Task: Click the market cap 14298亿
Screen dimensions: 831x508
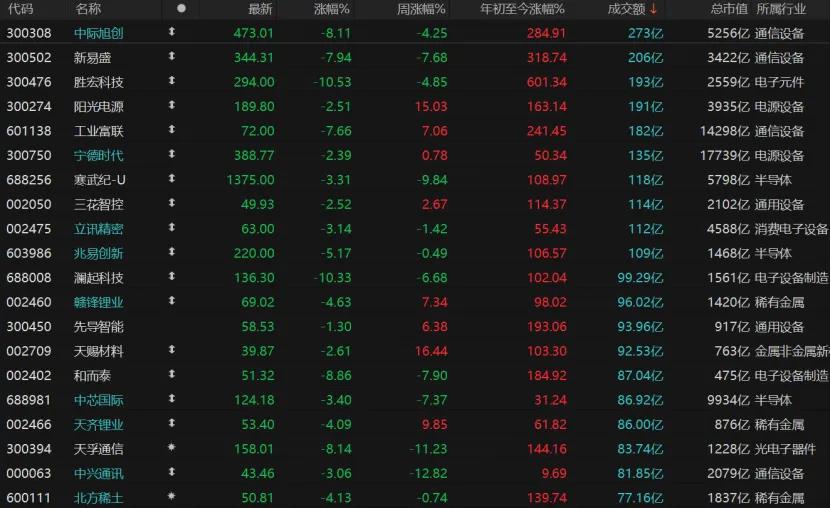Action: (x=725, y=131)
